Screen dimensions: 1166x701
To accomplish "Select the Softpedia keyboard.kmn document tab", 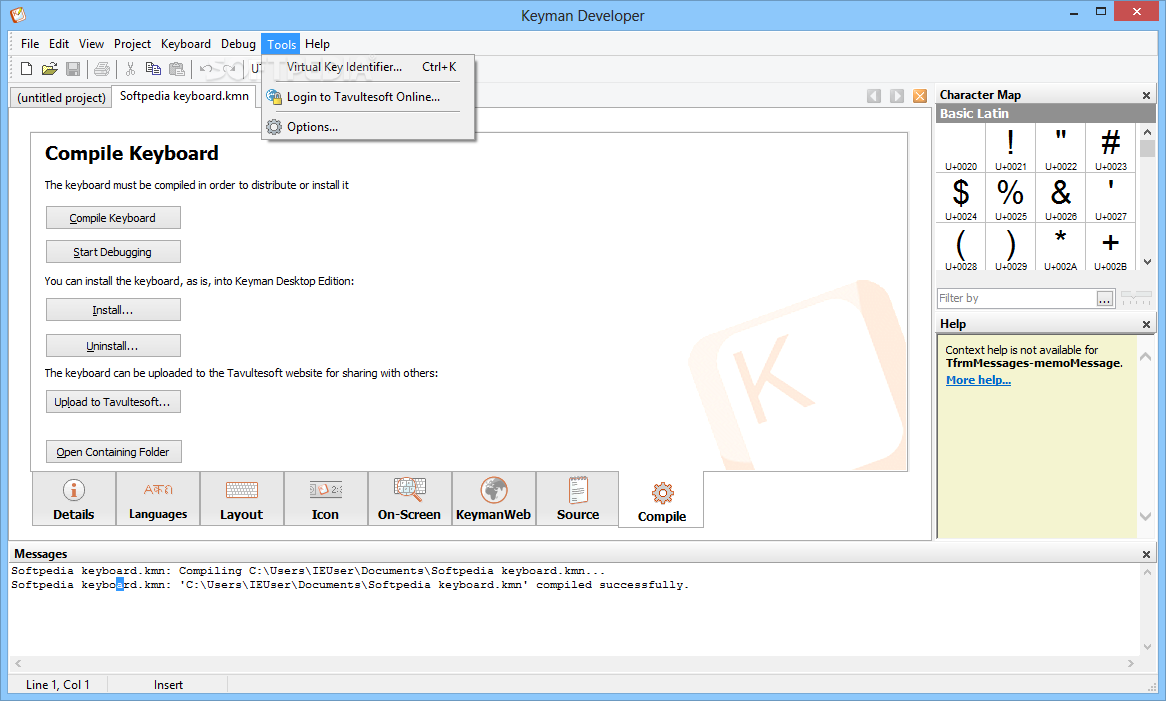I will click(x=184, y=96).
